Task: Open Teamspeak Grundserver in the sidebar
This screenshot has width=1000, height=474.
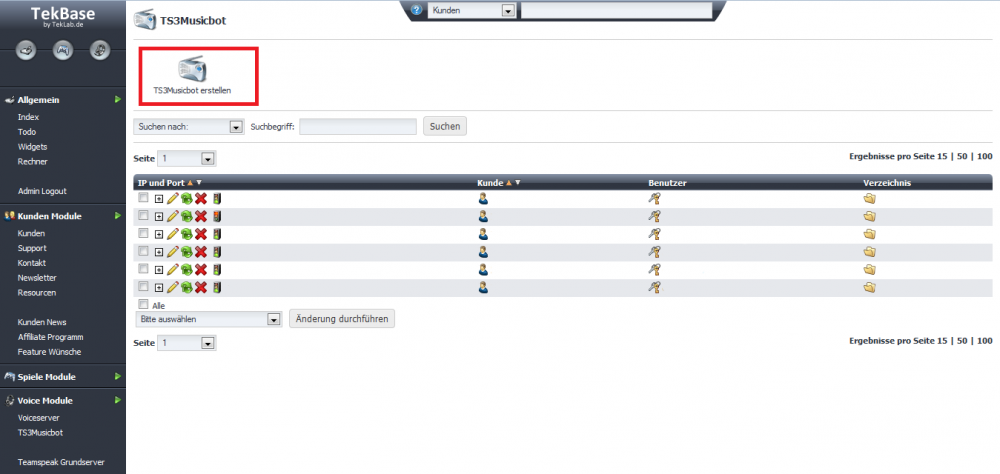Action: coord(61,463)
